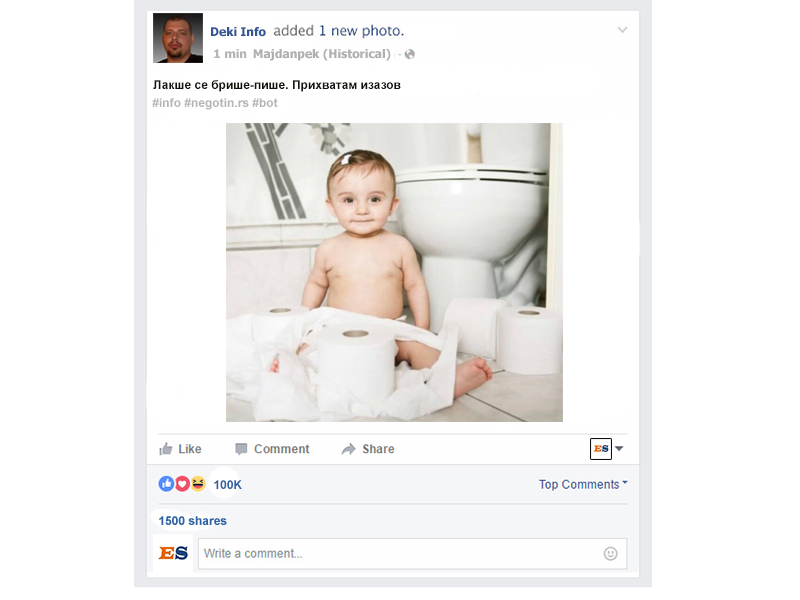Click the Share arrow icon
800x600 pixels.
click(x=348, y=449)
